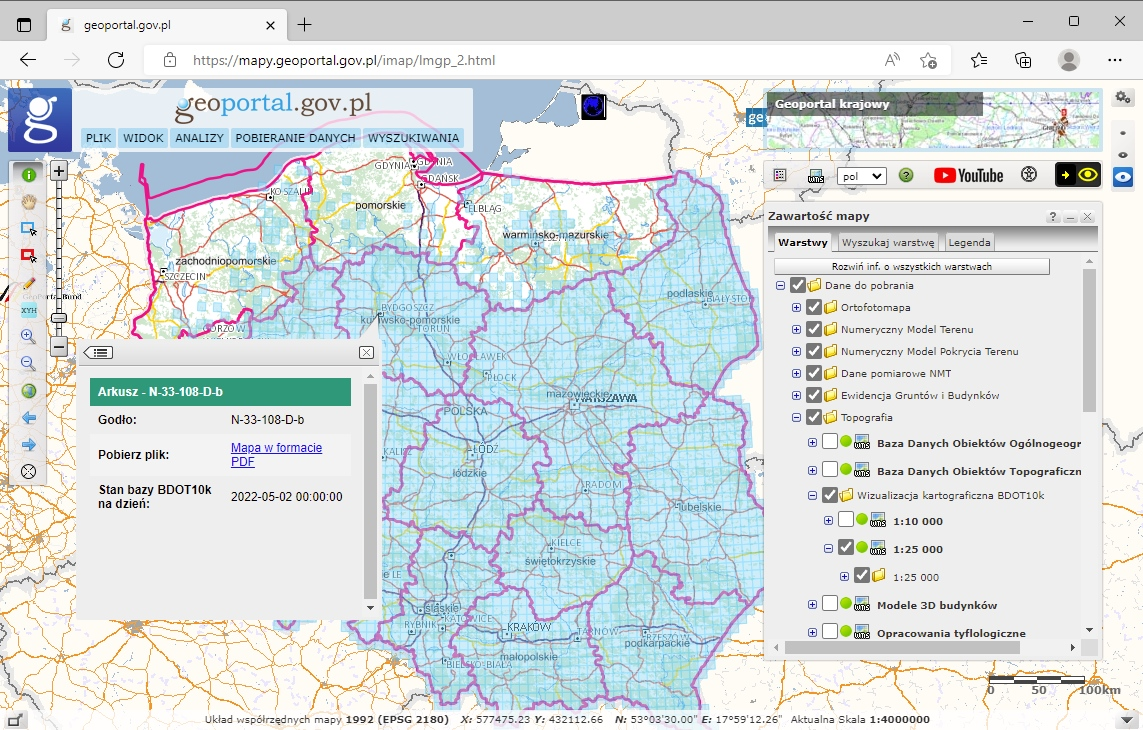Select the red measurement rectangle tool

[28, 254]
